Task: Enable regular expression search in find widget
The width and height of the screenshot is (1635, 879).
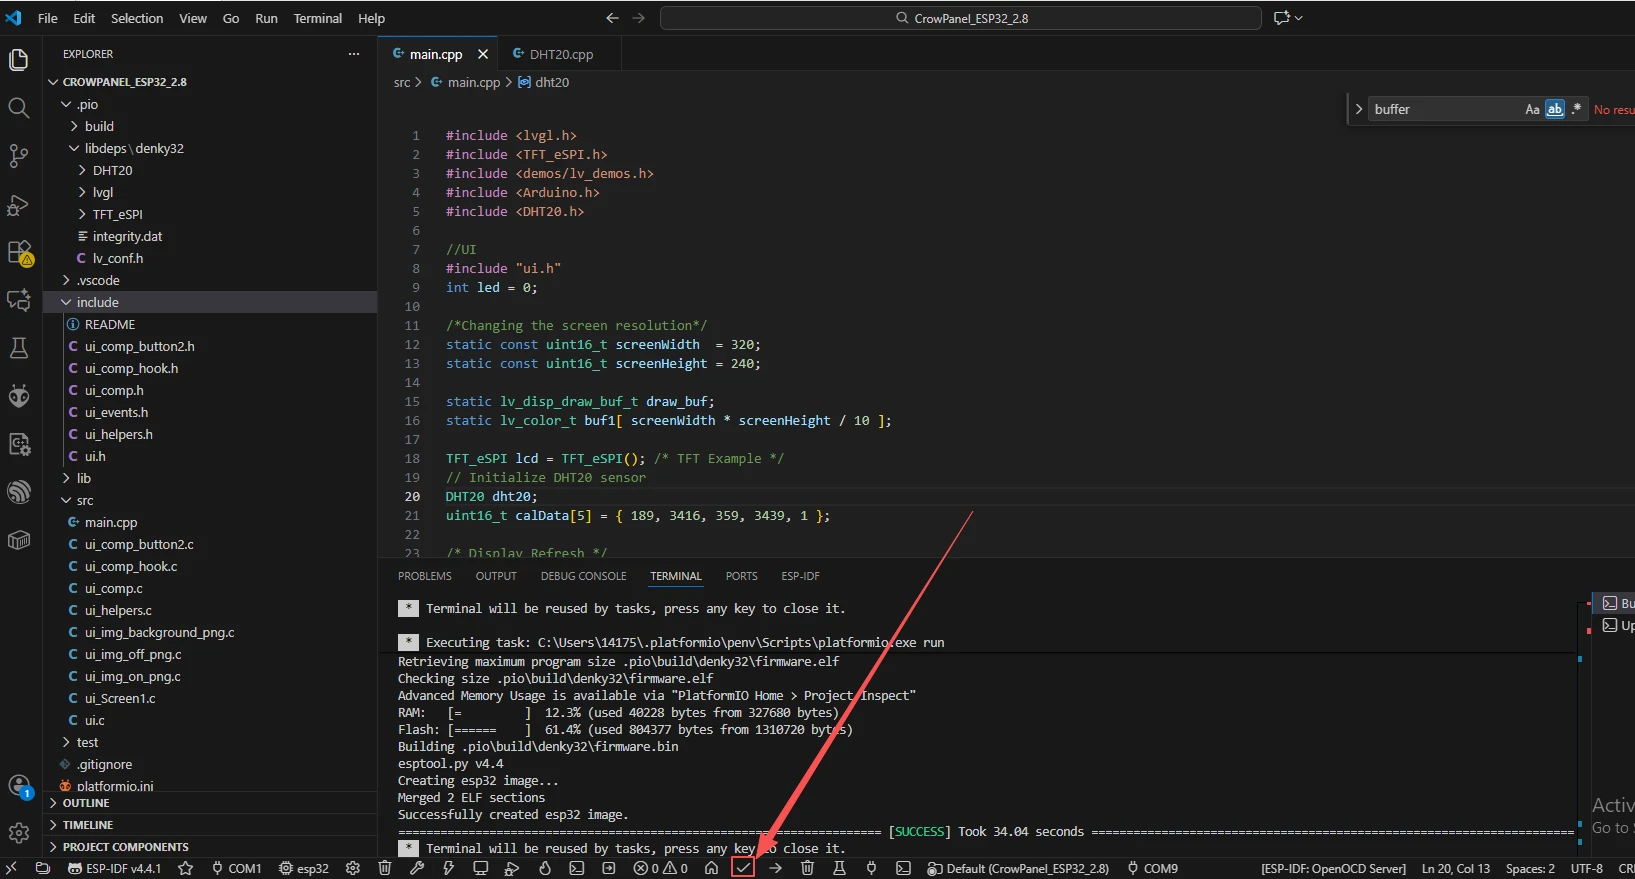Action: tap(1576, 109)
